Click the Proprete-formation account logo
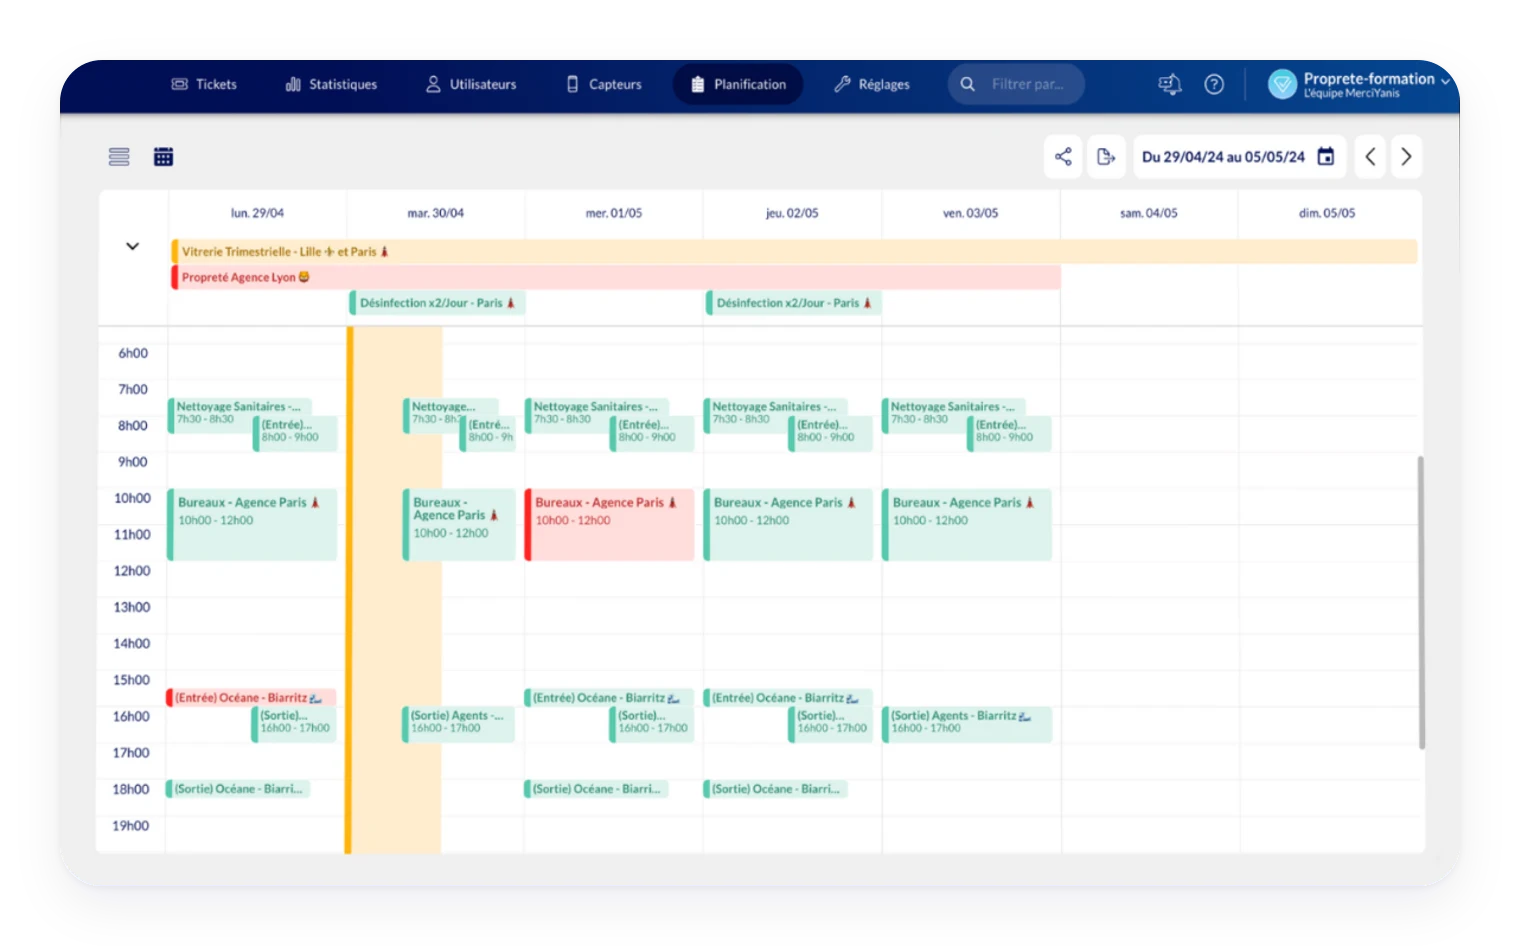The image size is (1520, 946). tap(1282, 85)
